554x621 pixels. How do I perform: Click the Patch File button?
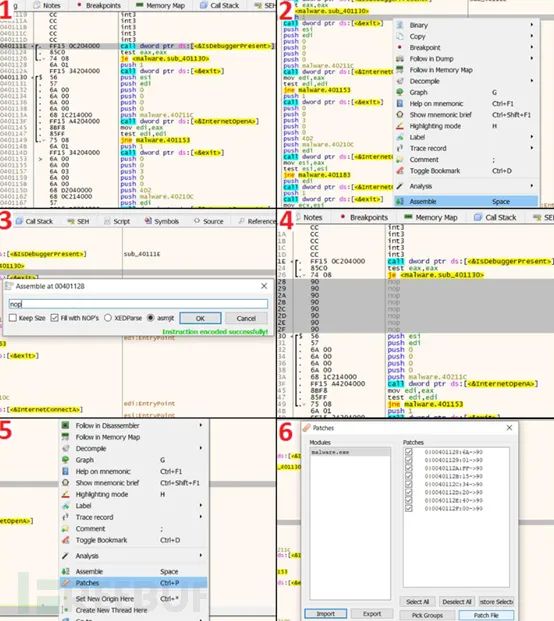pos(486,615)
